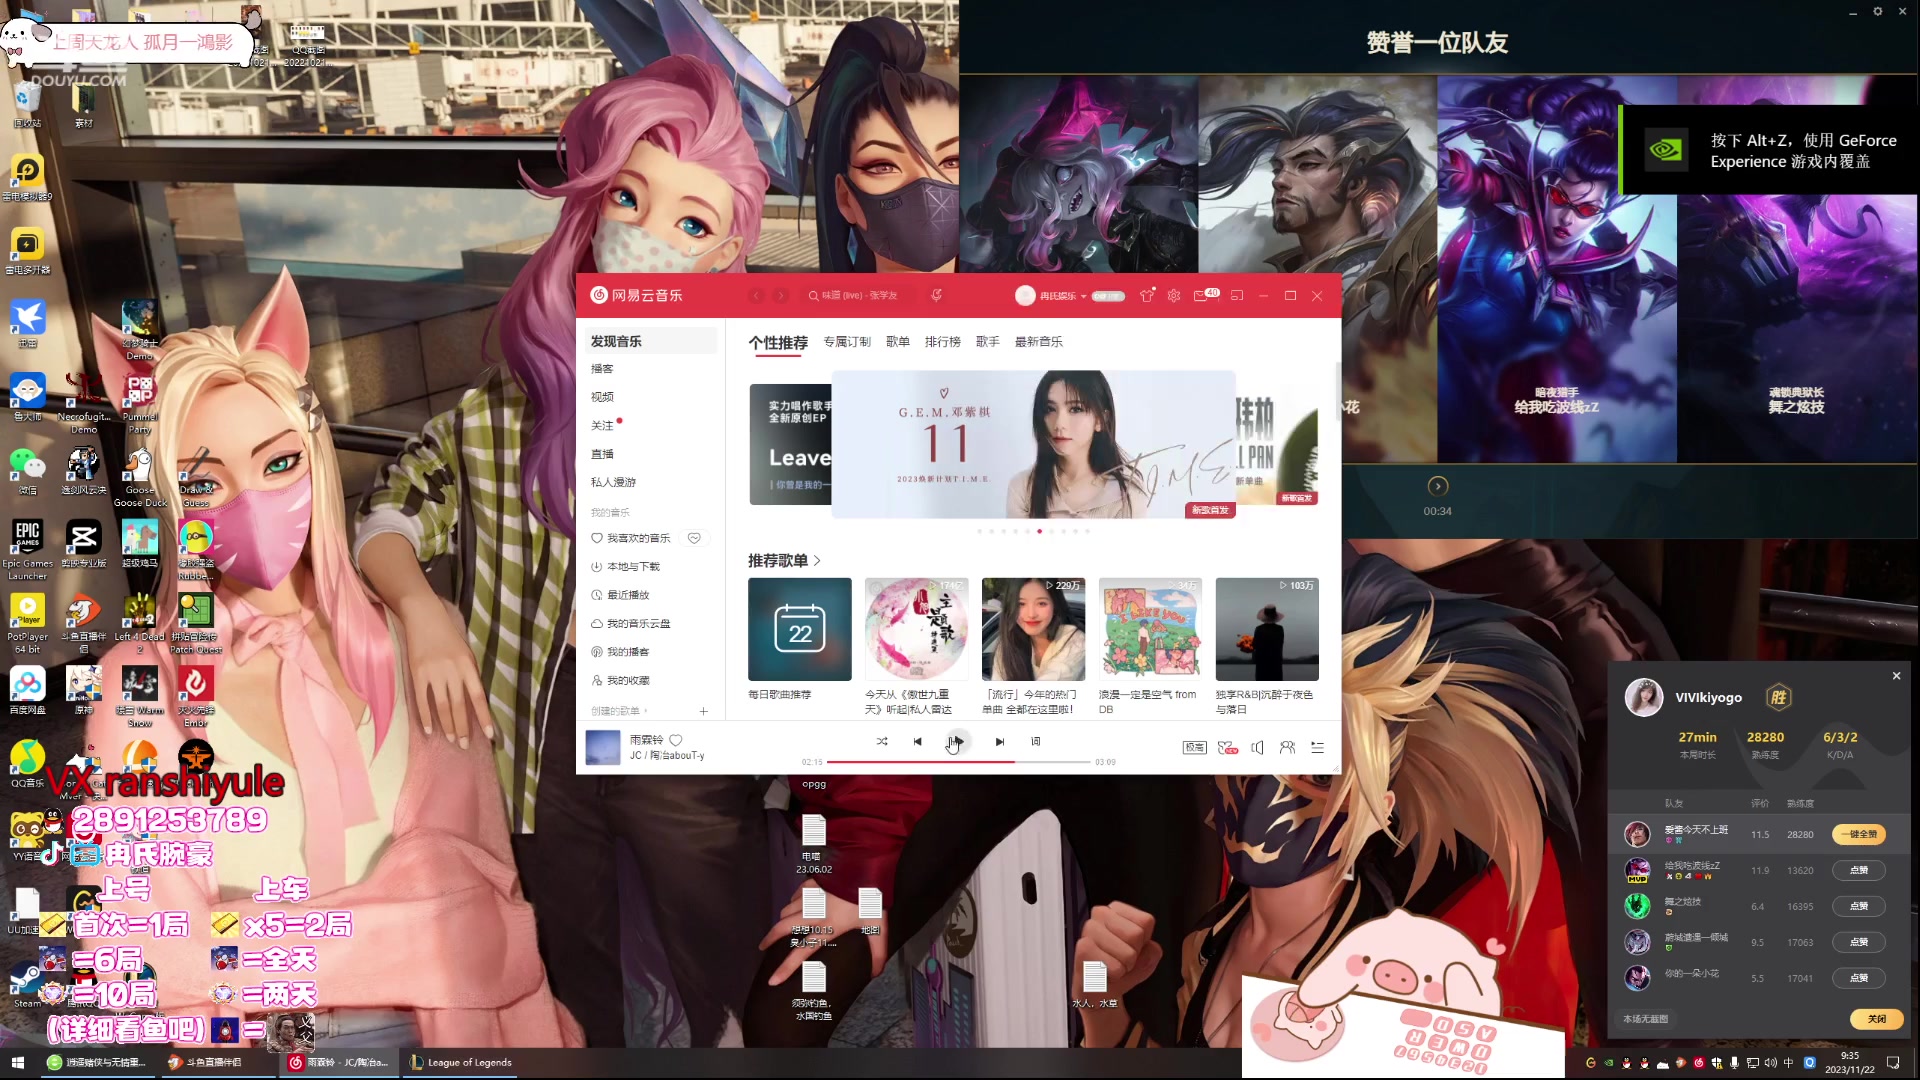The width and height of the screenshot is (1920, 1080).
Task: Open G.E.M. 邓紫棋 banner
Action: (1034, 444)
